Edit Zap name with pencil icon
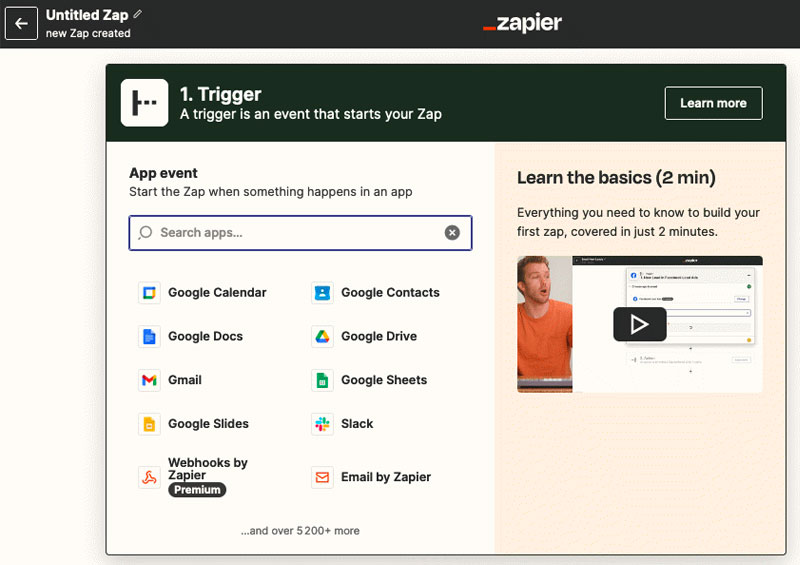 137,14
